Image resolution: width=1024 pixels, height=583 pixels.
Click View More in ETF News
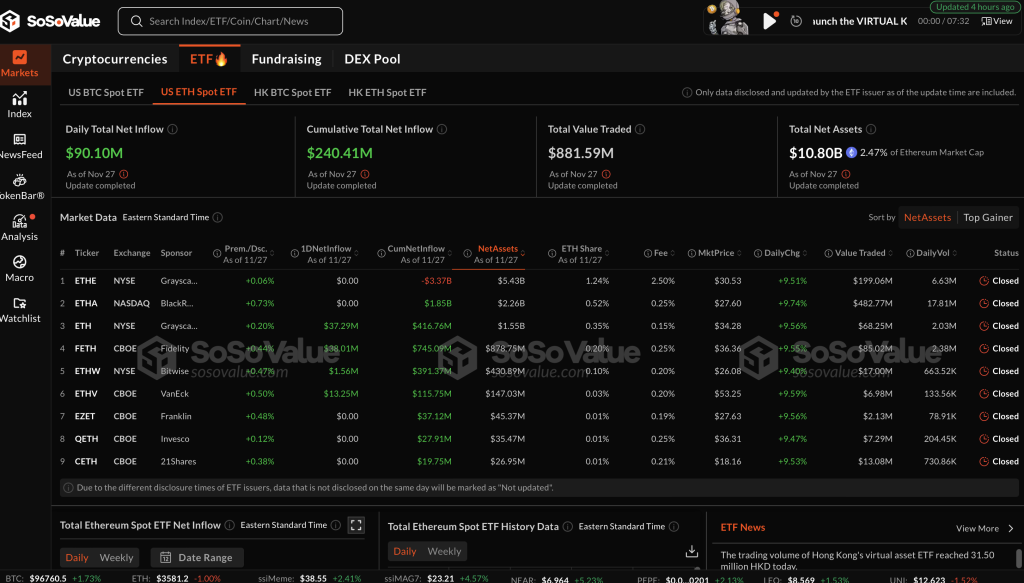985,528
